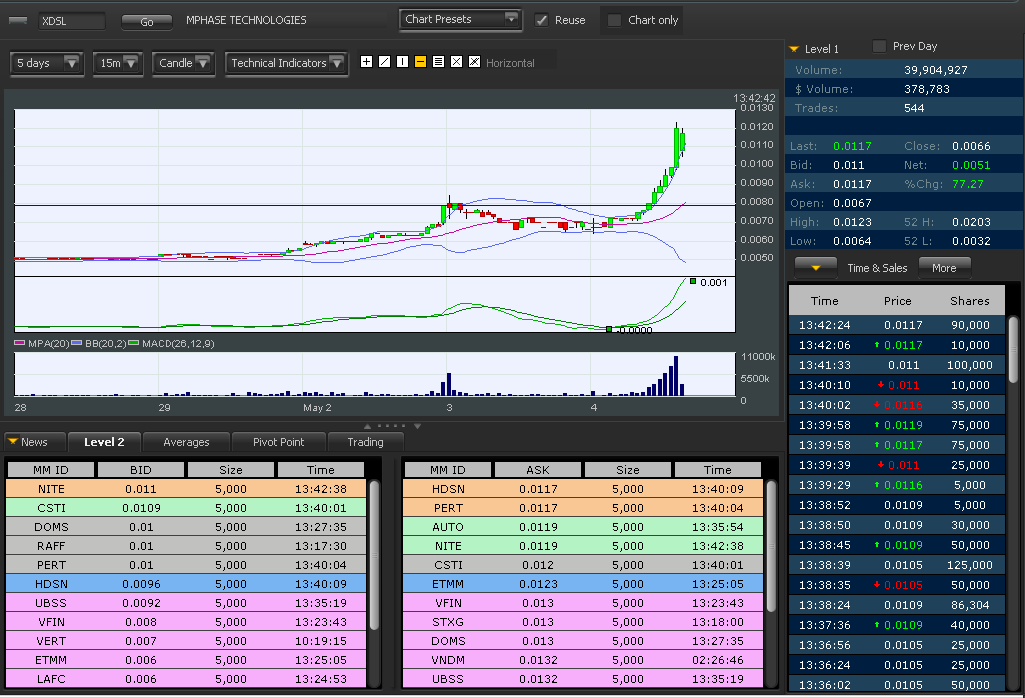This screenshot has height=698, width=1025.
Task: Select the vertical line drawing tool
Action: 402,62
